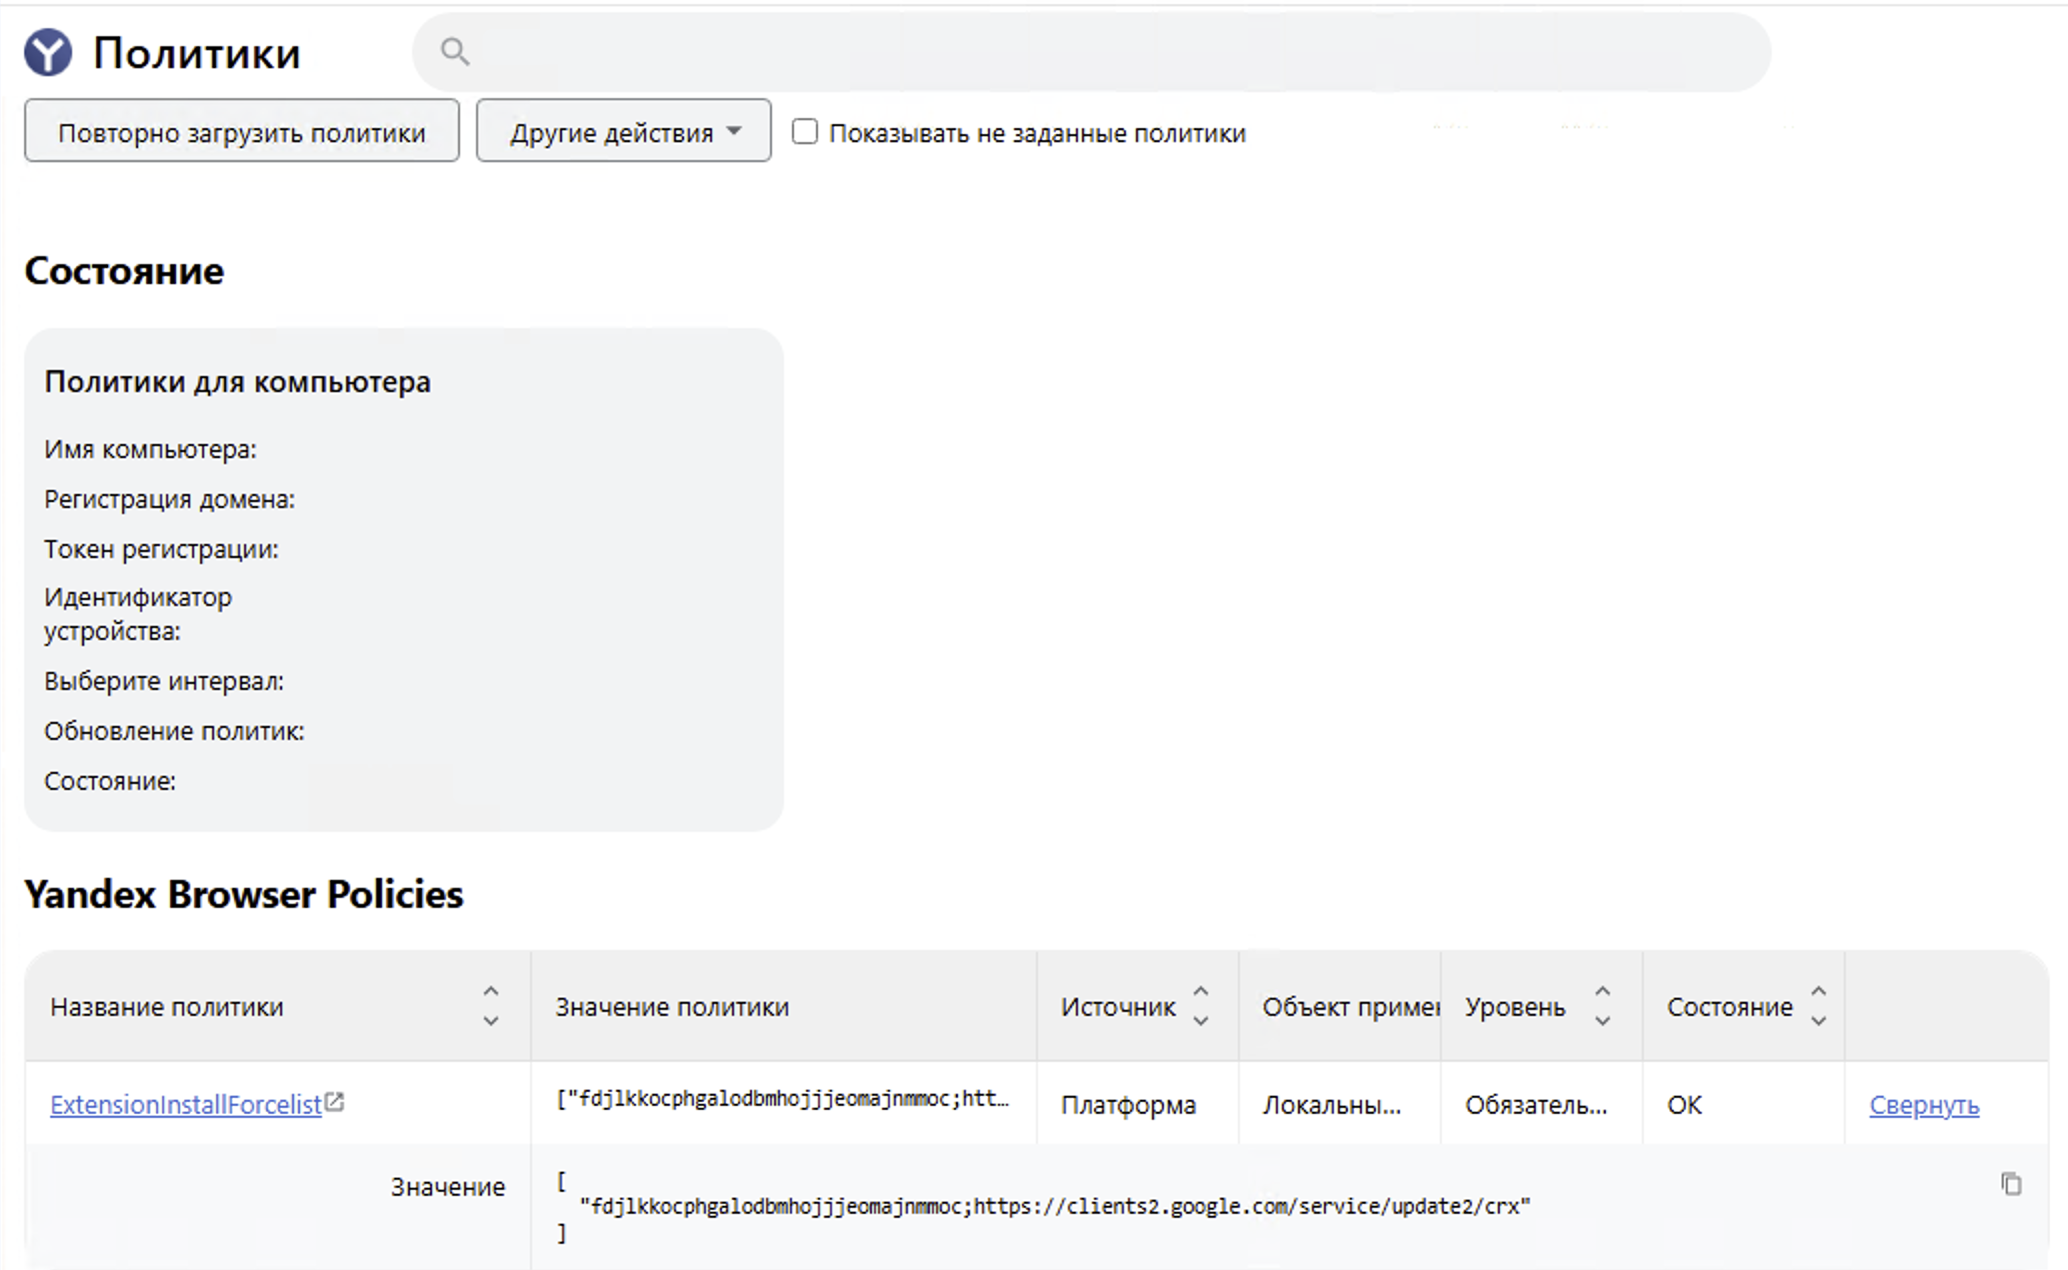Collapse the policy row with Свернуть
This screenshot has height=1270, width=2068.
point(1924,1105)
